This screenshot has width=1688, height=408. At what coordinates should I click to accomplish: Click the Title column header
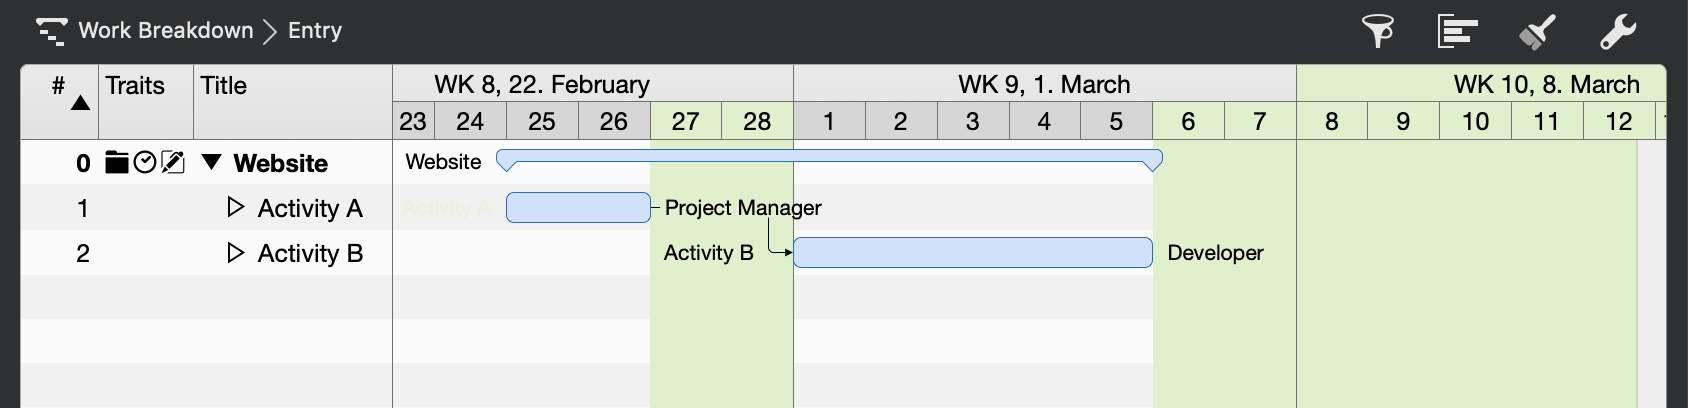[224, 86]
